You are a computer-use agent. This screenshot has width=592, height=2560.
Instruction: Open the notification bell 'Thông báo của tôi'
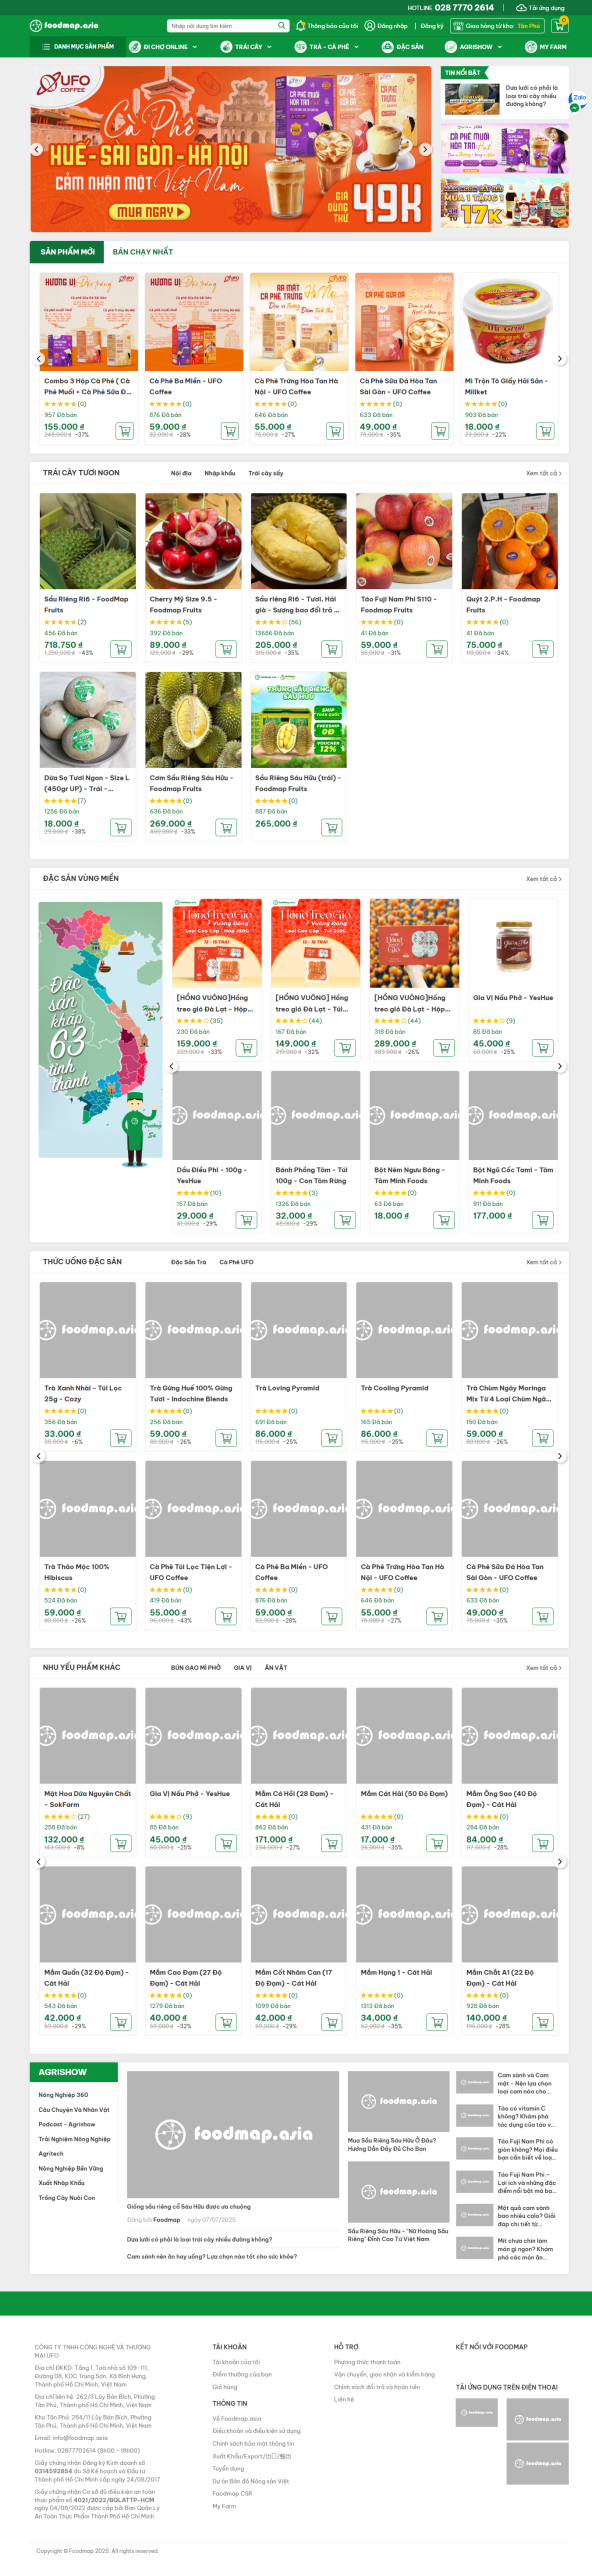(327, 26)
